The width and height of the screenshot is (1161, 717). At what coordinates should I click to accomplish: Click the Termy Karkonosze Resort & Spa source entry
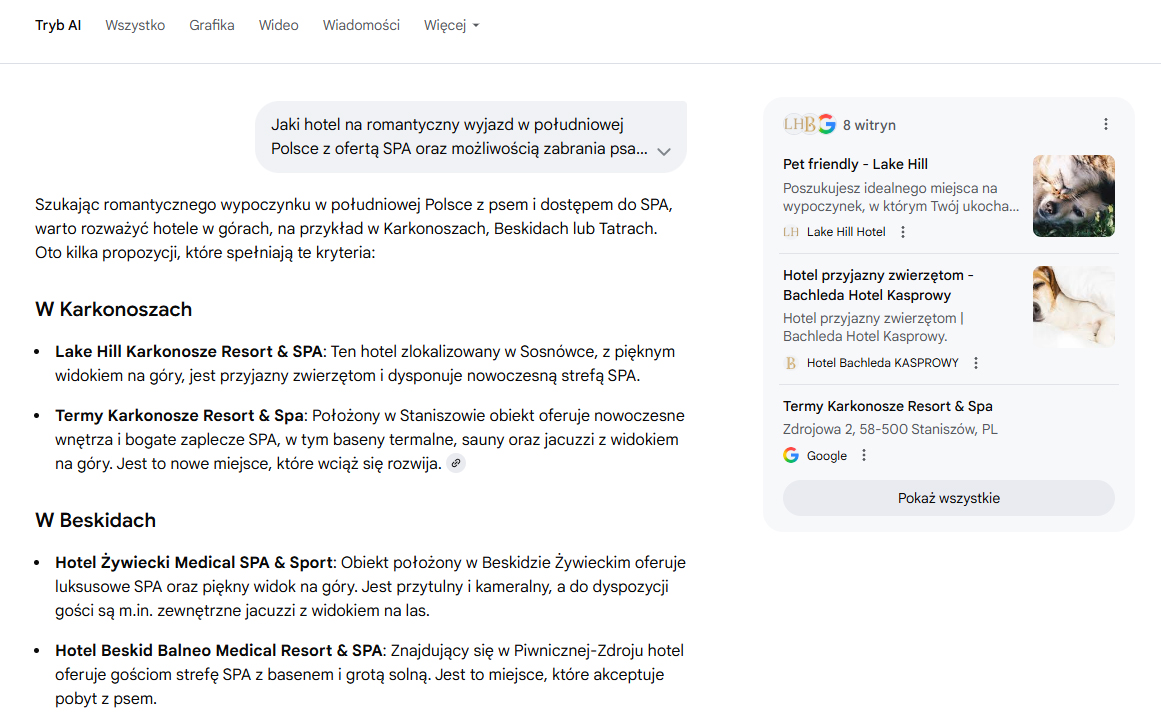[x=887, y=406]
